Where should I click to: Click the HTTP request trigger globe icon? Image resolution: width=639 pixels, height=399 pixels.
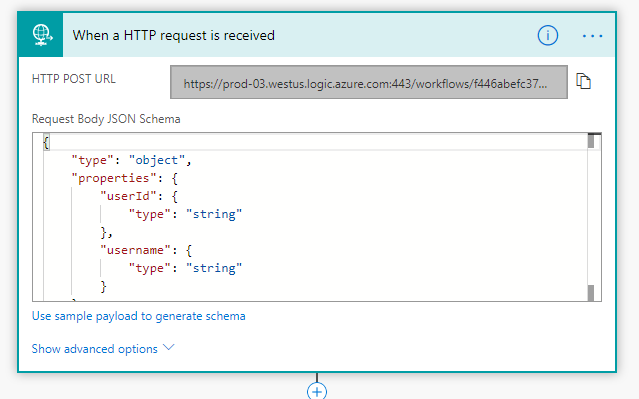tap(41, 35)
